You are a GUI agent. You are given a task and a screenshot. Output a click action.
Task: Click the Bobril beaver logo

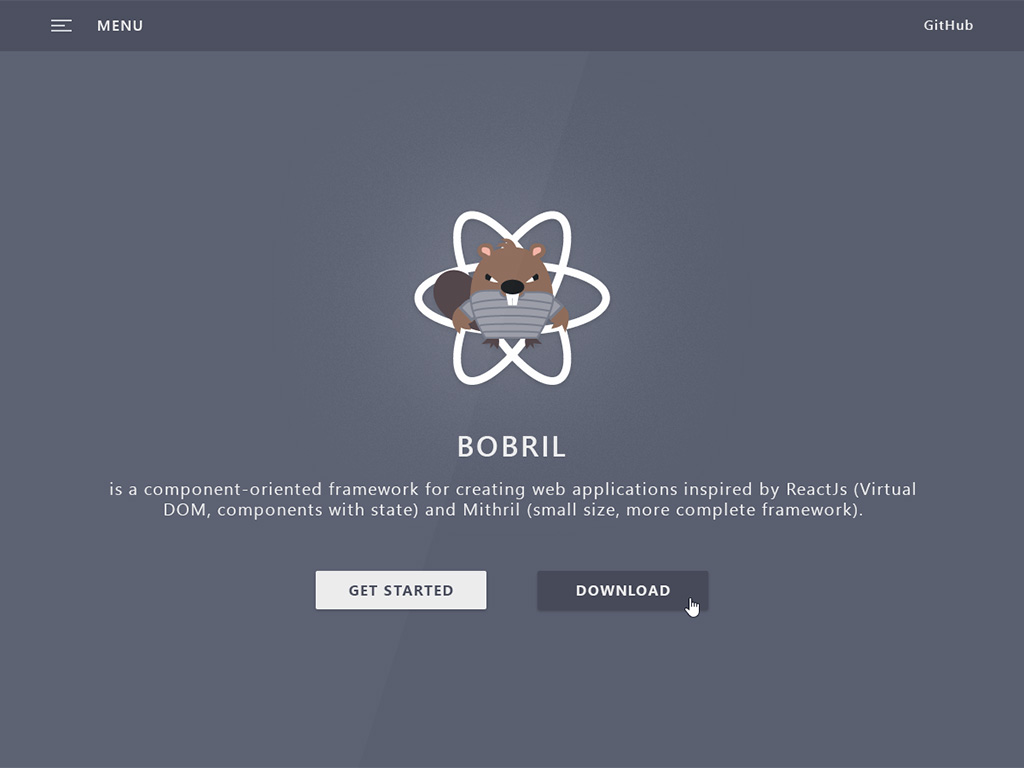(x=512, y=298)
